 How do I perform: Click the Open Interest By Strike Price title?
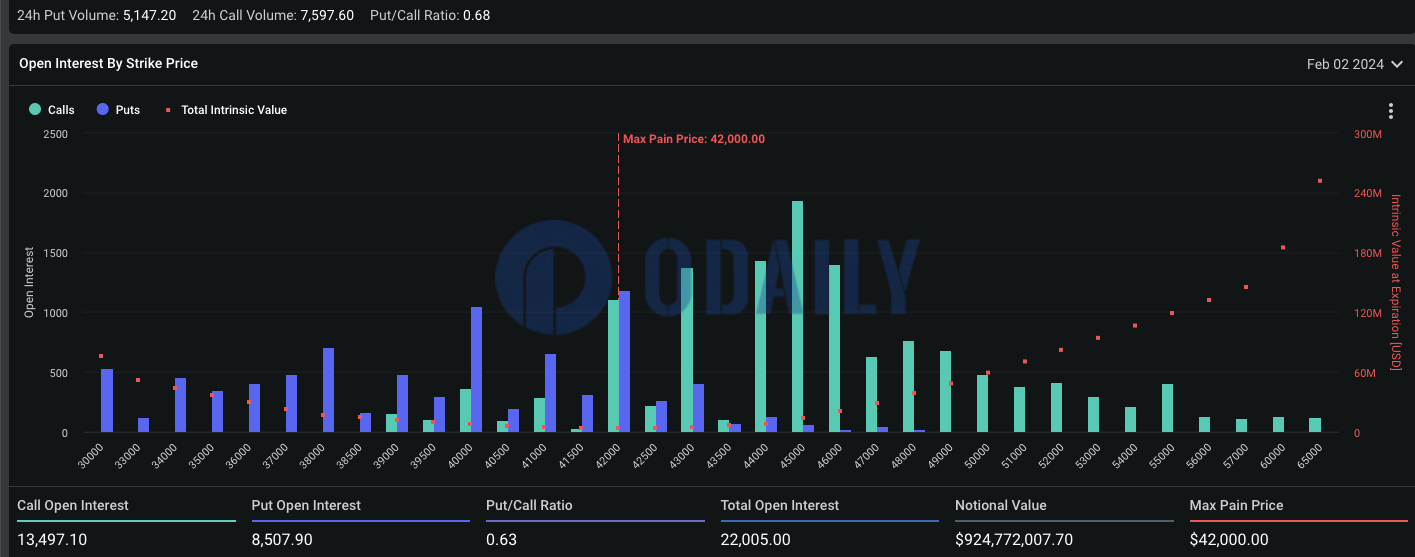108,63
